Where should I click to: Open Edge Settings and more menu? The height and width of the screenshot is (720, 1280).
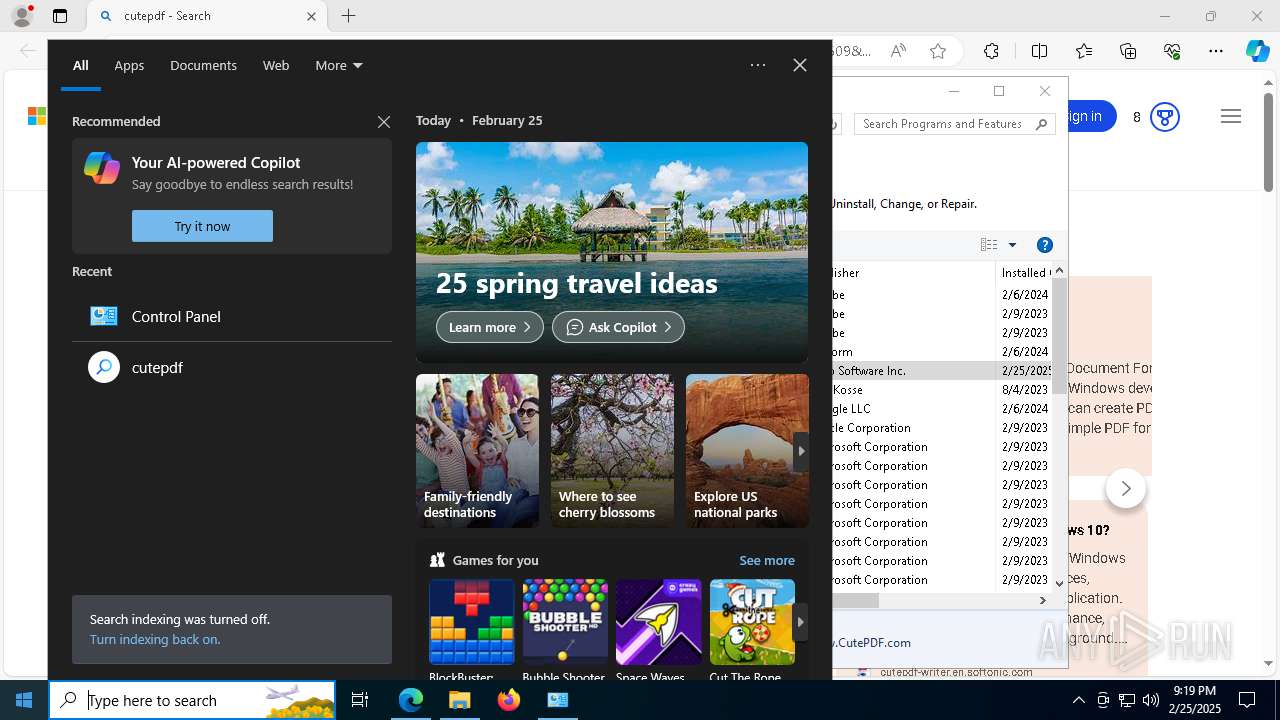(1216, 51)
